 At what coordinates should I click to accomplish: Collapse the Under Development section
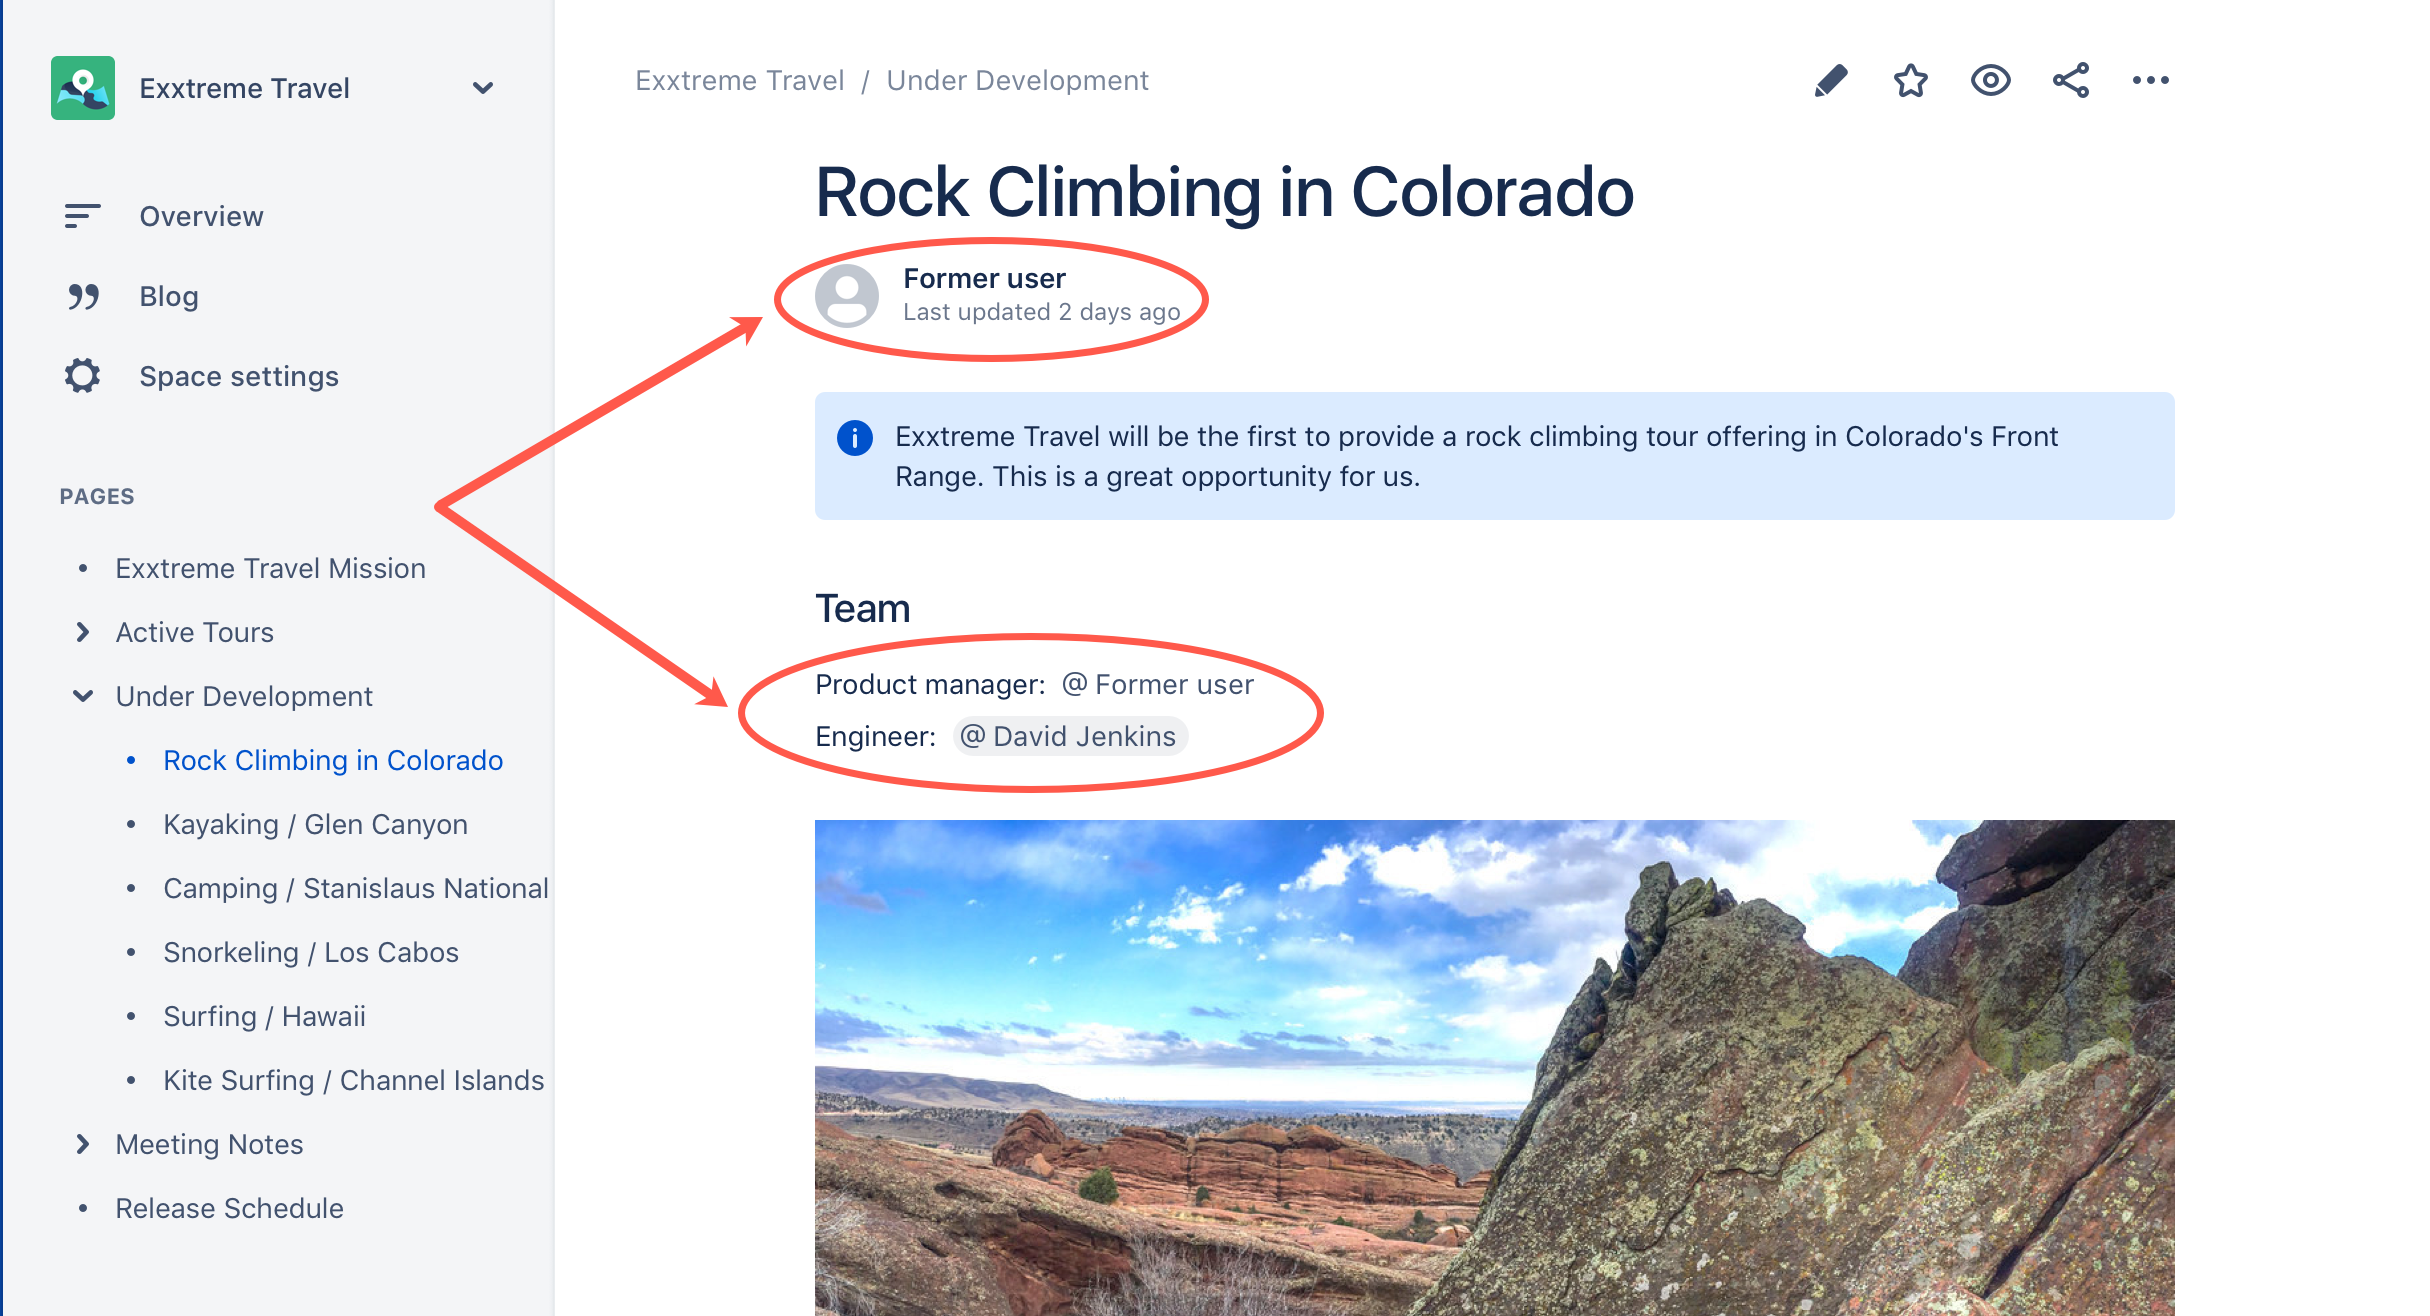pos(83,697)
